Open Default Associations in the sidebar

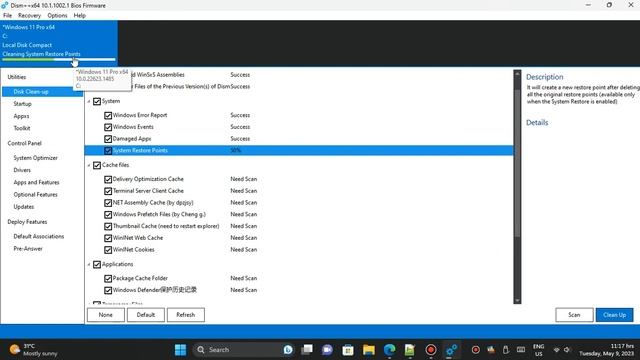tap(39, 236)
